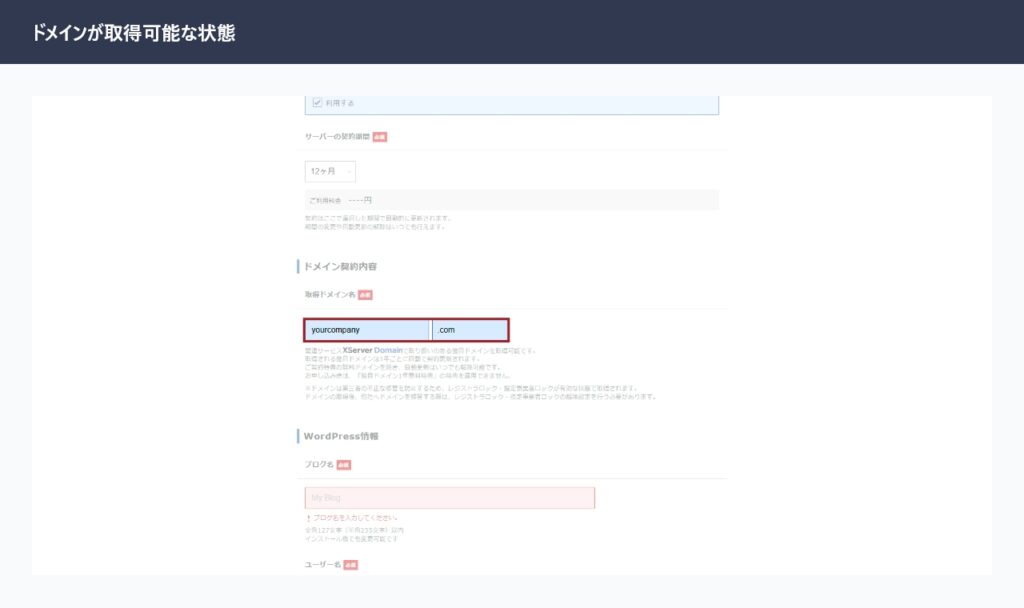Viewport: 1024px width, 608px height.
Task: Click the 取得ドメイン名 label
Action: click(x=330, y=295)
